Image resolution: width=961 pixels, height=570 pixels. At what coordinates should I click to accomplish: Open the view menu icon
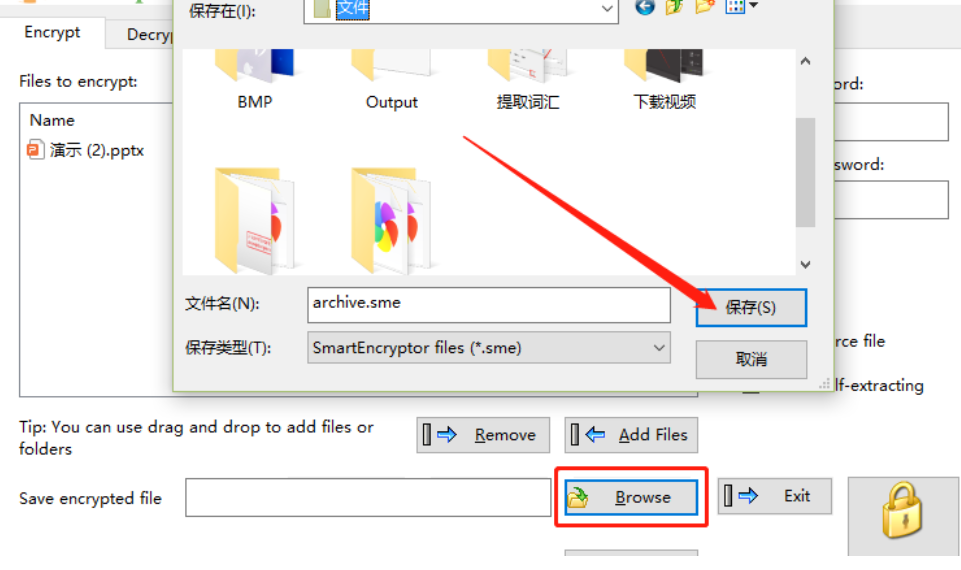click(741, 6)
